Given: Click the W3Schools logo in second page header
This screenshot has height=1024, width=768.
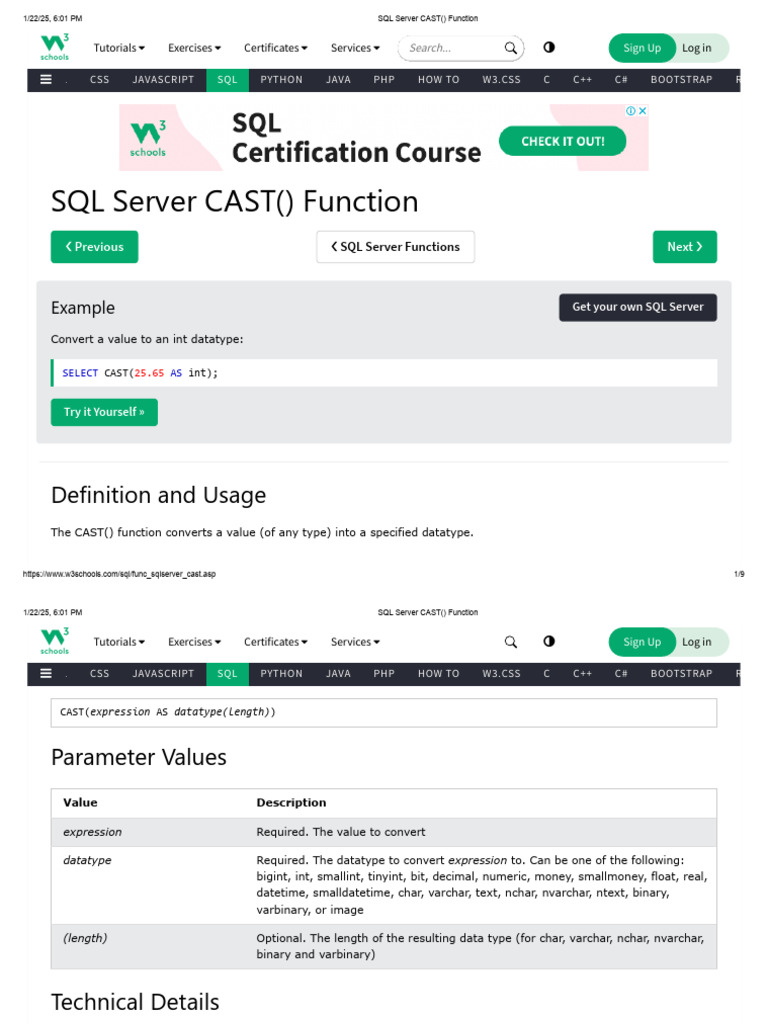Looking at the screenshot, I should [x=55, y=641].
